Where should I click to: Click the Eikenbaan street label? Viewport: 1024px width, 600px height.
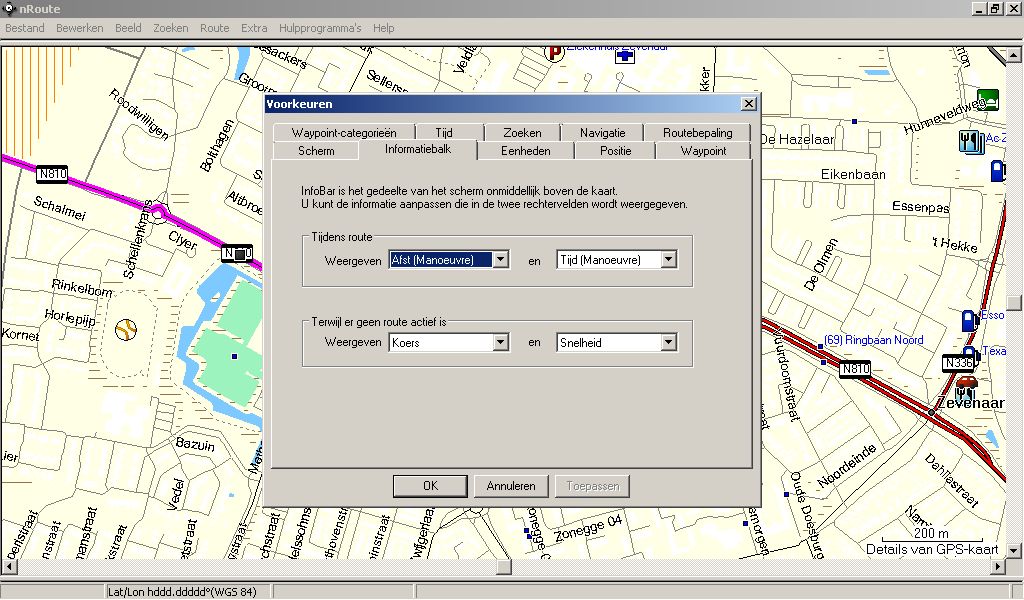click(x=853, y=174)
